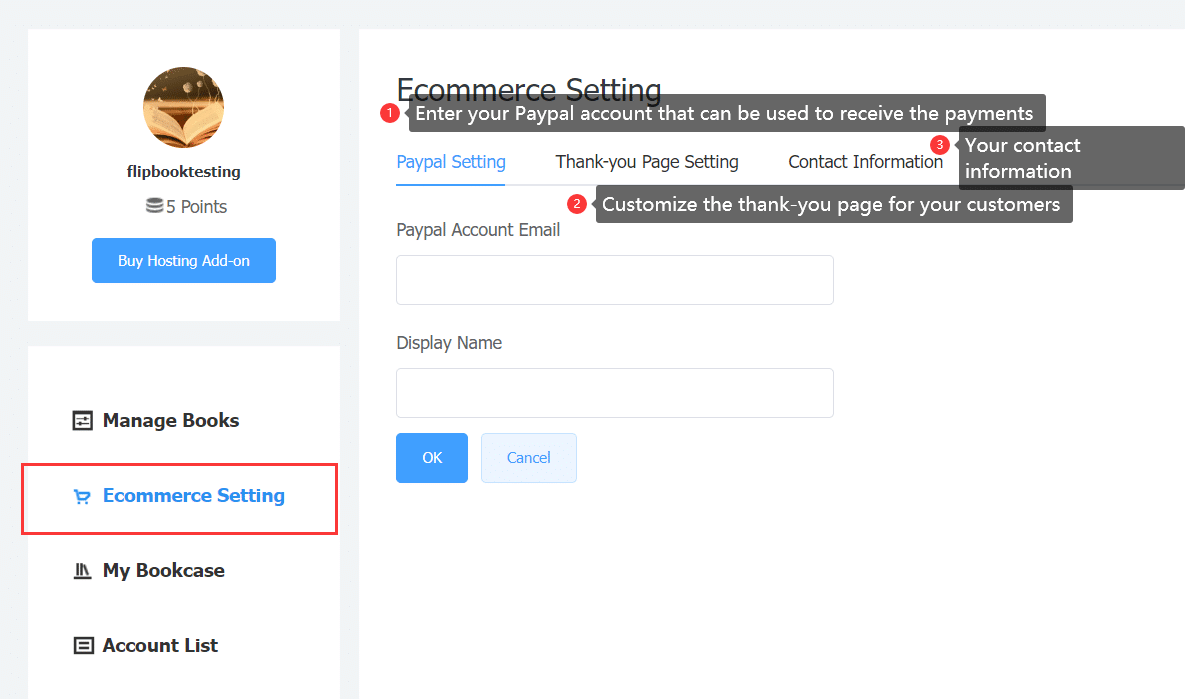Click the Buy Hosting Add-on button
Image resolution: width=1185 pixels, height=699 pixels.
click(x=184, y=261)
